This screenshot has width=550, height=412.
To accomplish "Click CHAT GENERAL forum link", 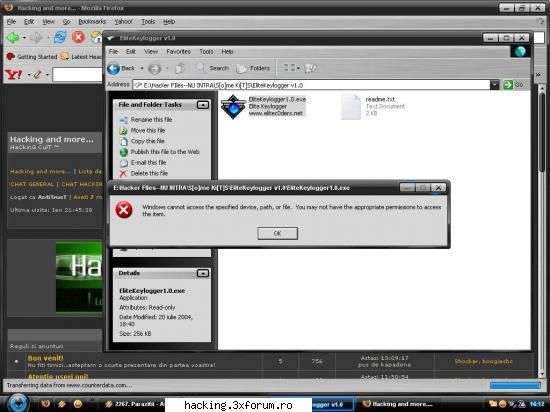I will click(x=32, y=184).
